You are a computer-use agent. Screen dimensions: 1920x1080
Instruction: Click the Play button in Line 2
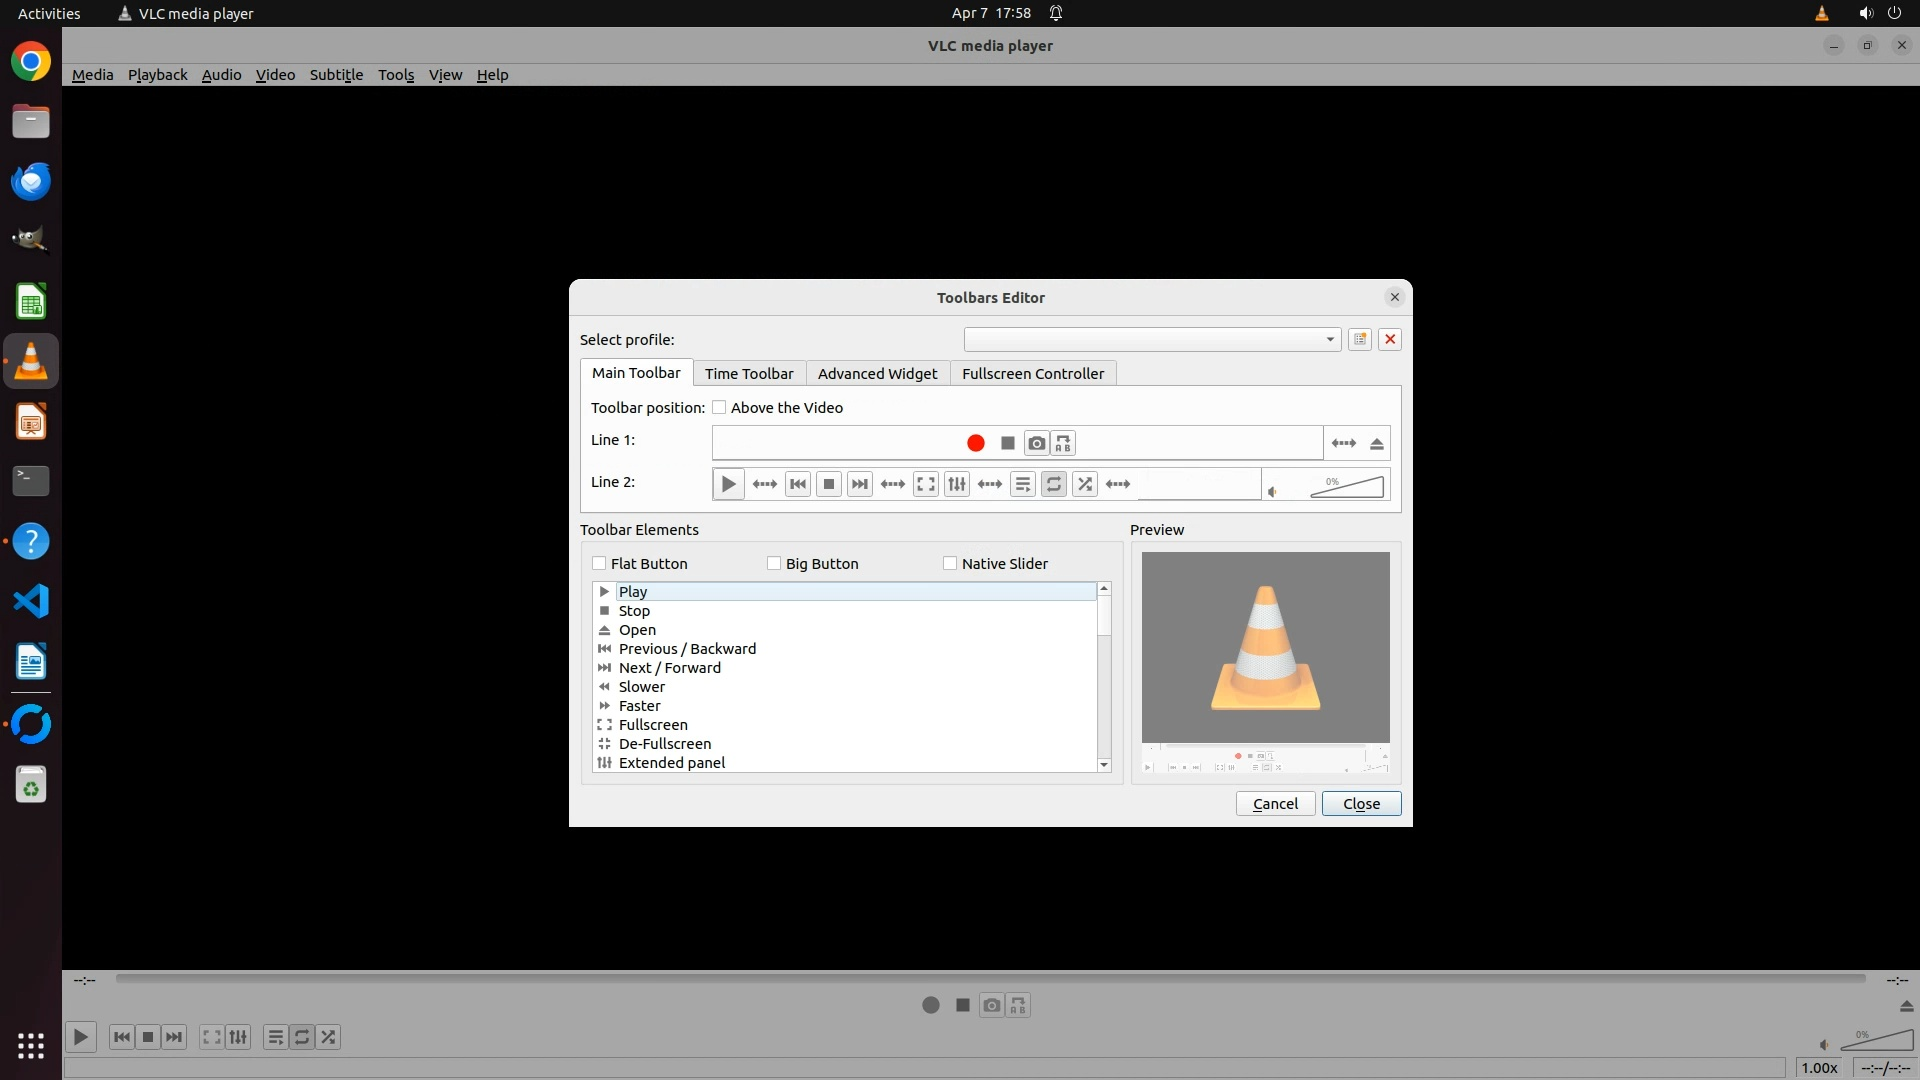[x=728, y=484]
